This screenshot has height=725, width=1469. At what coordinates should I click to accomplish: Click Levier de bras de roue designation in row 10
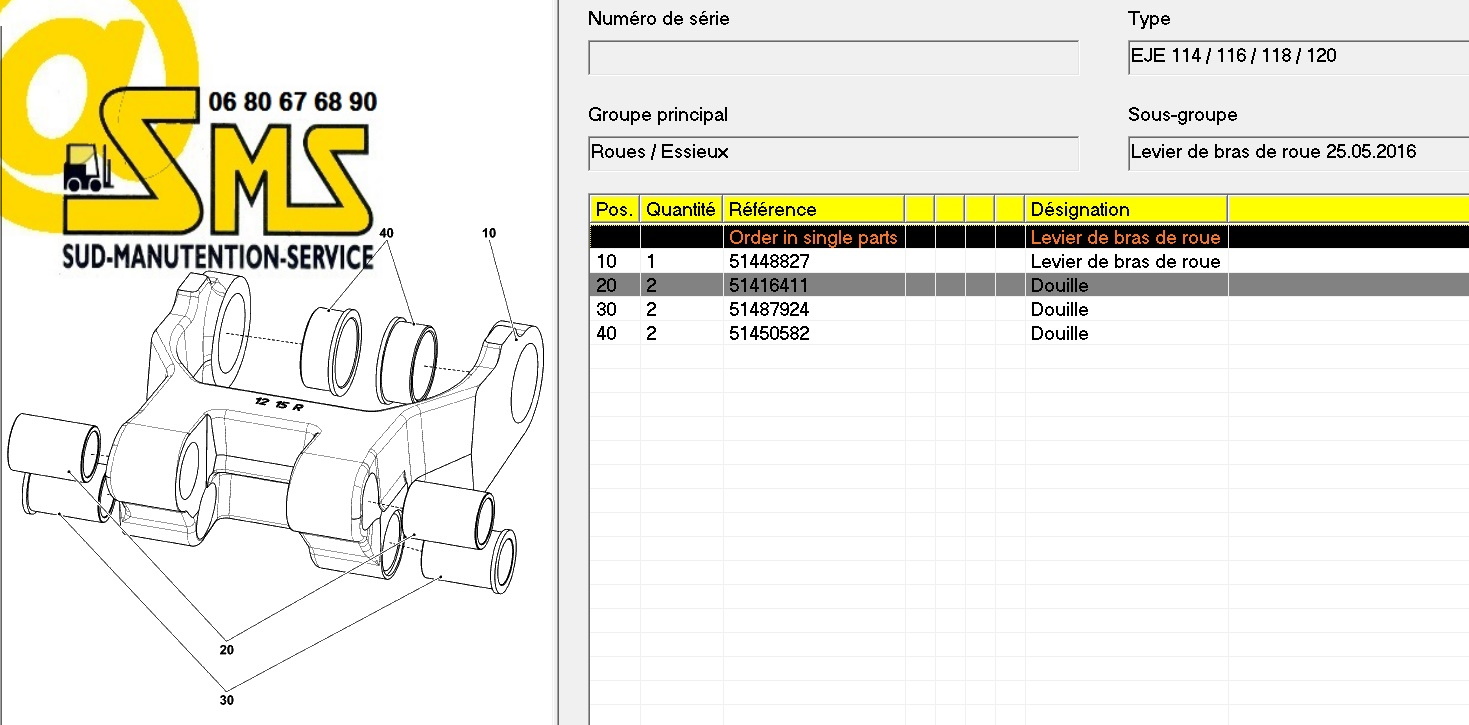pyautogui.click(x=1125, y=261)
